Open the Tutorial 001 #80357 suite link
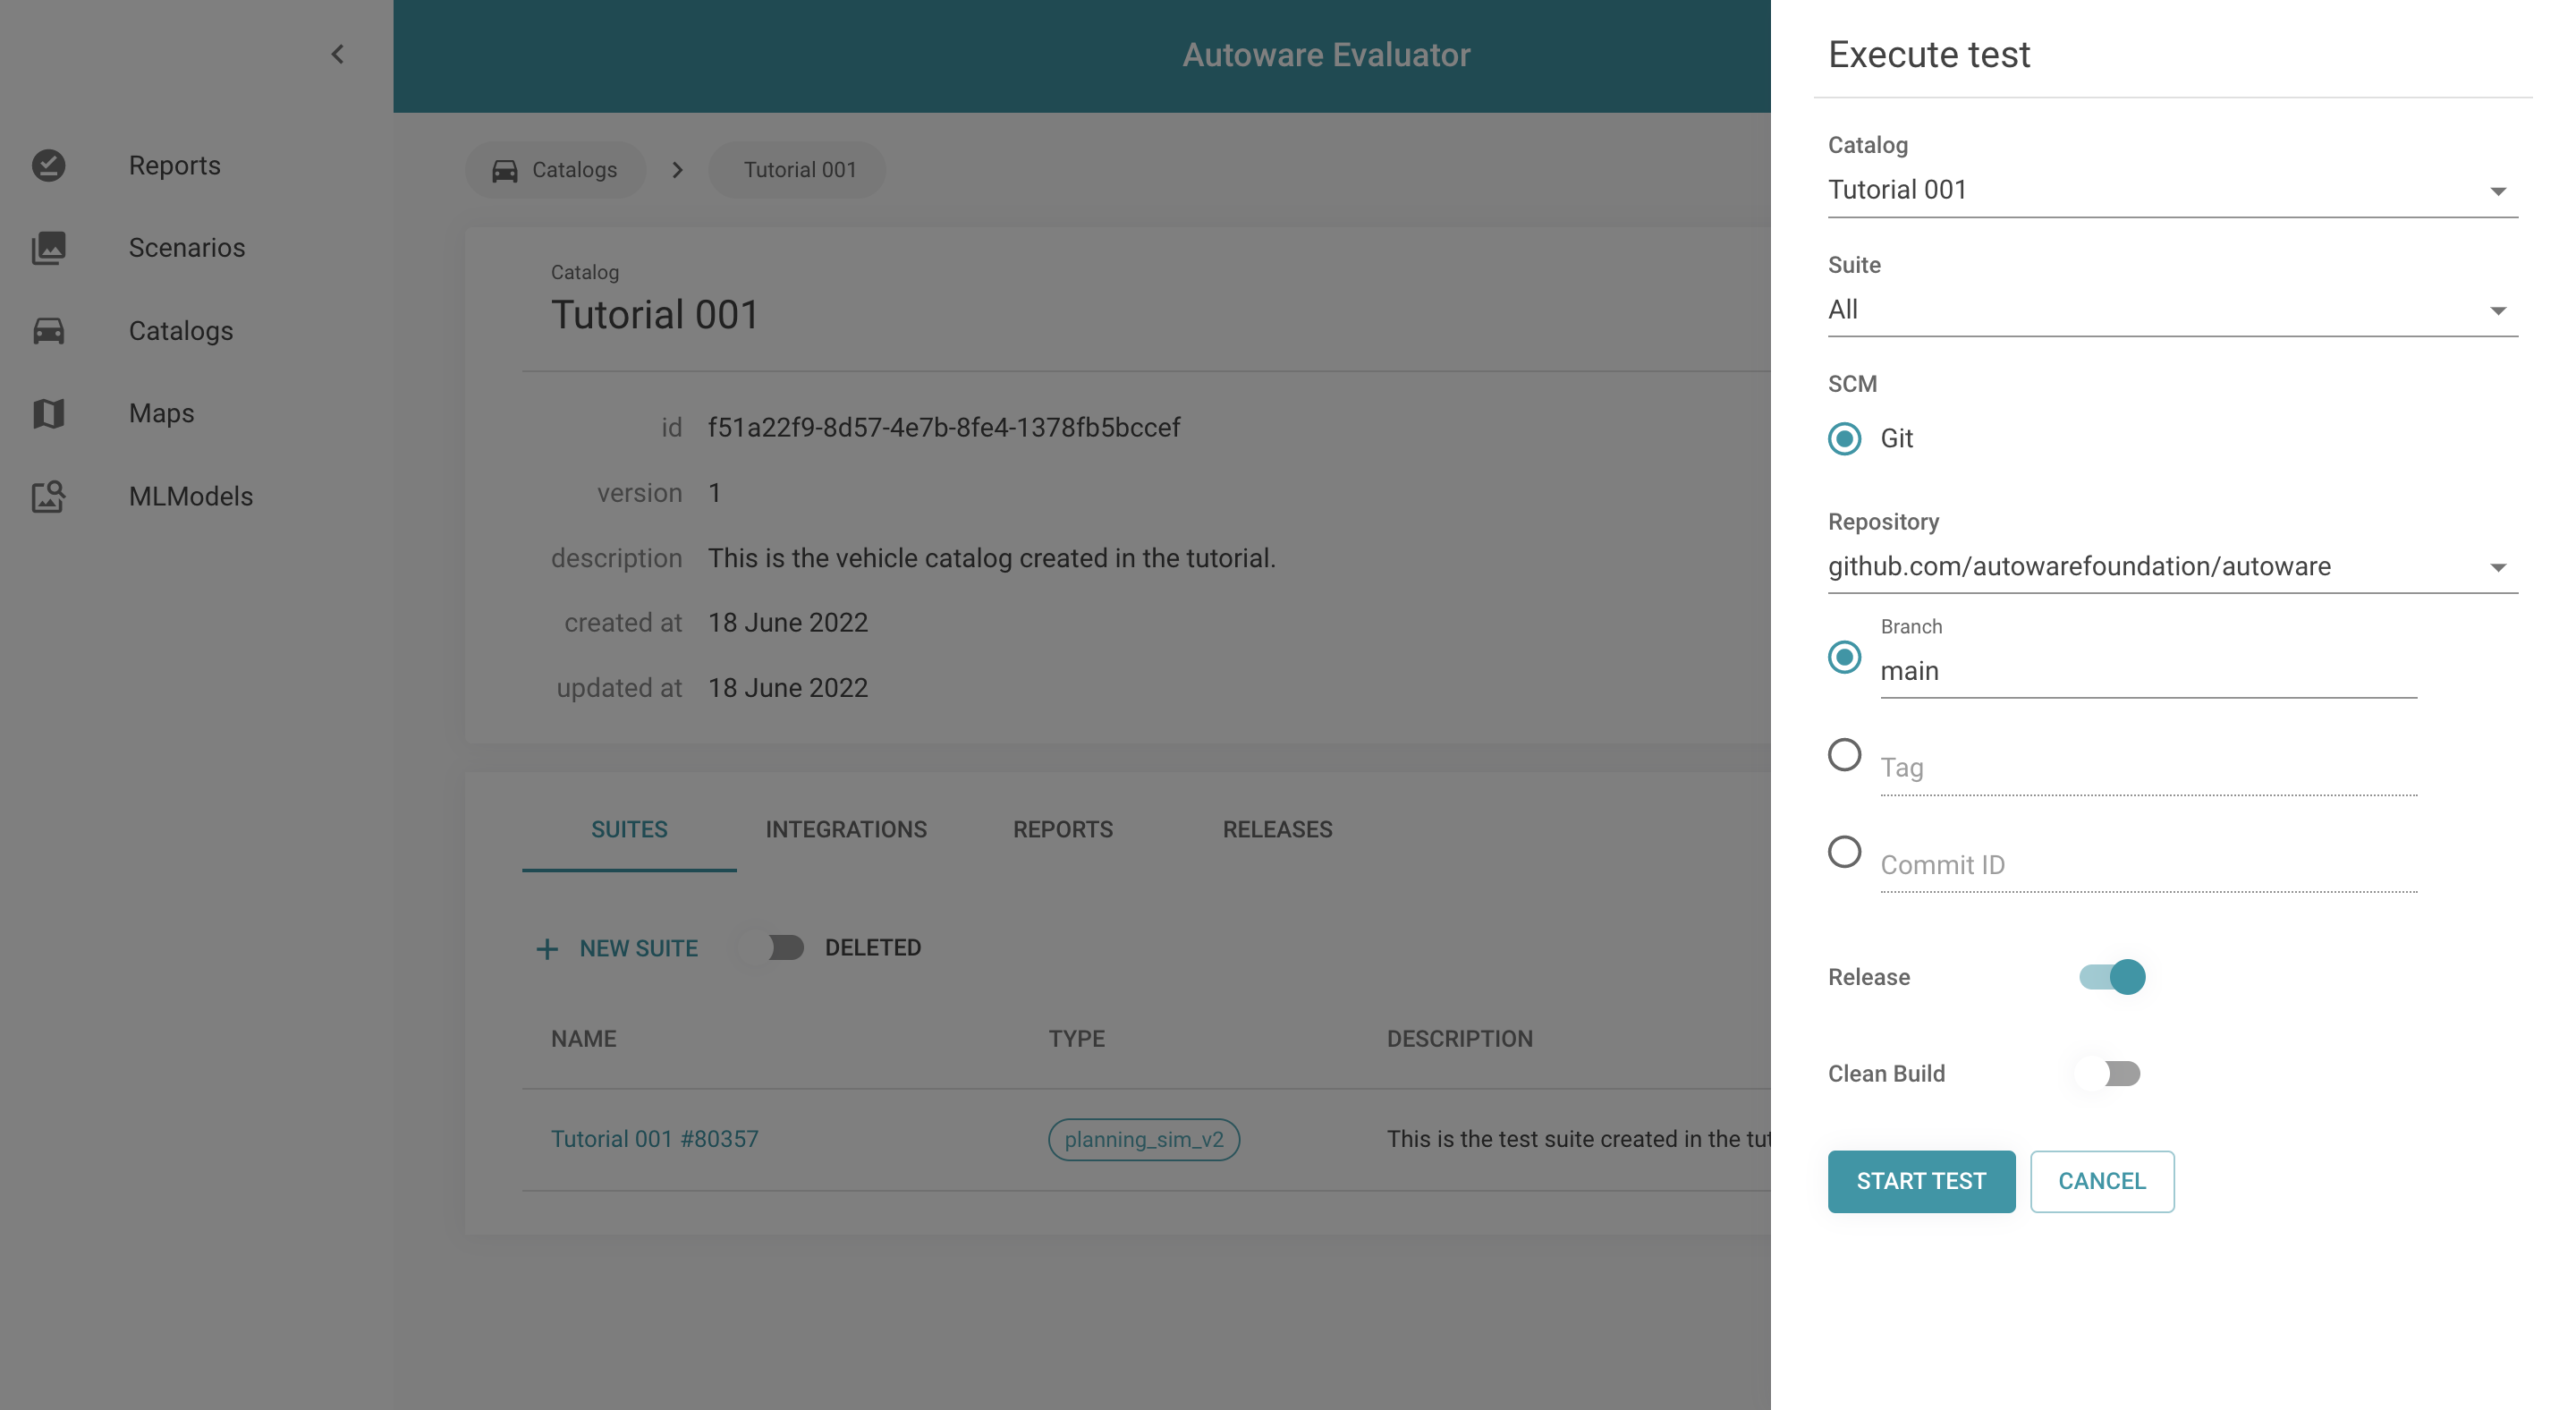Screen dimensions: 2576x1410 pos(655,1138)
